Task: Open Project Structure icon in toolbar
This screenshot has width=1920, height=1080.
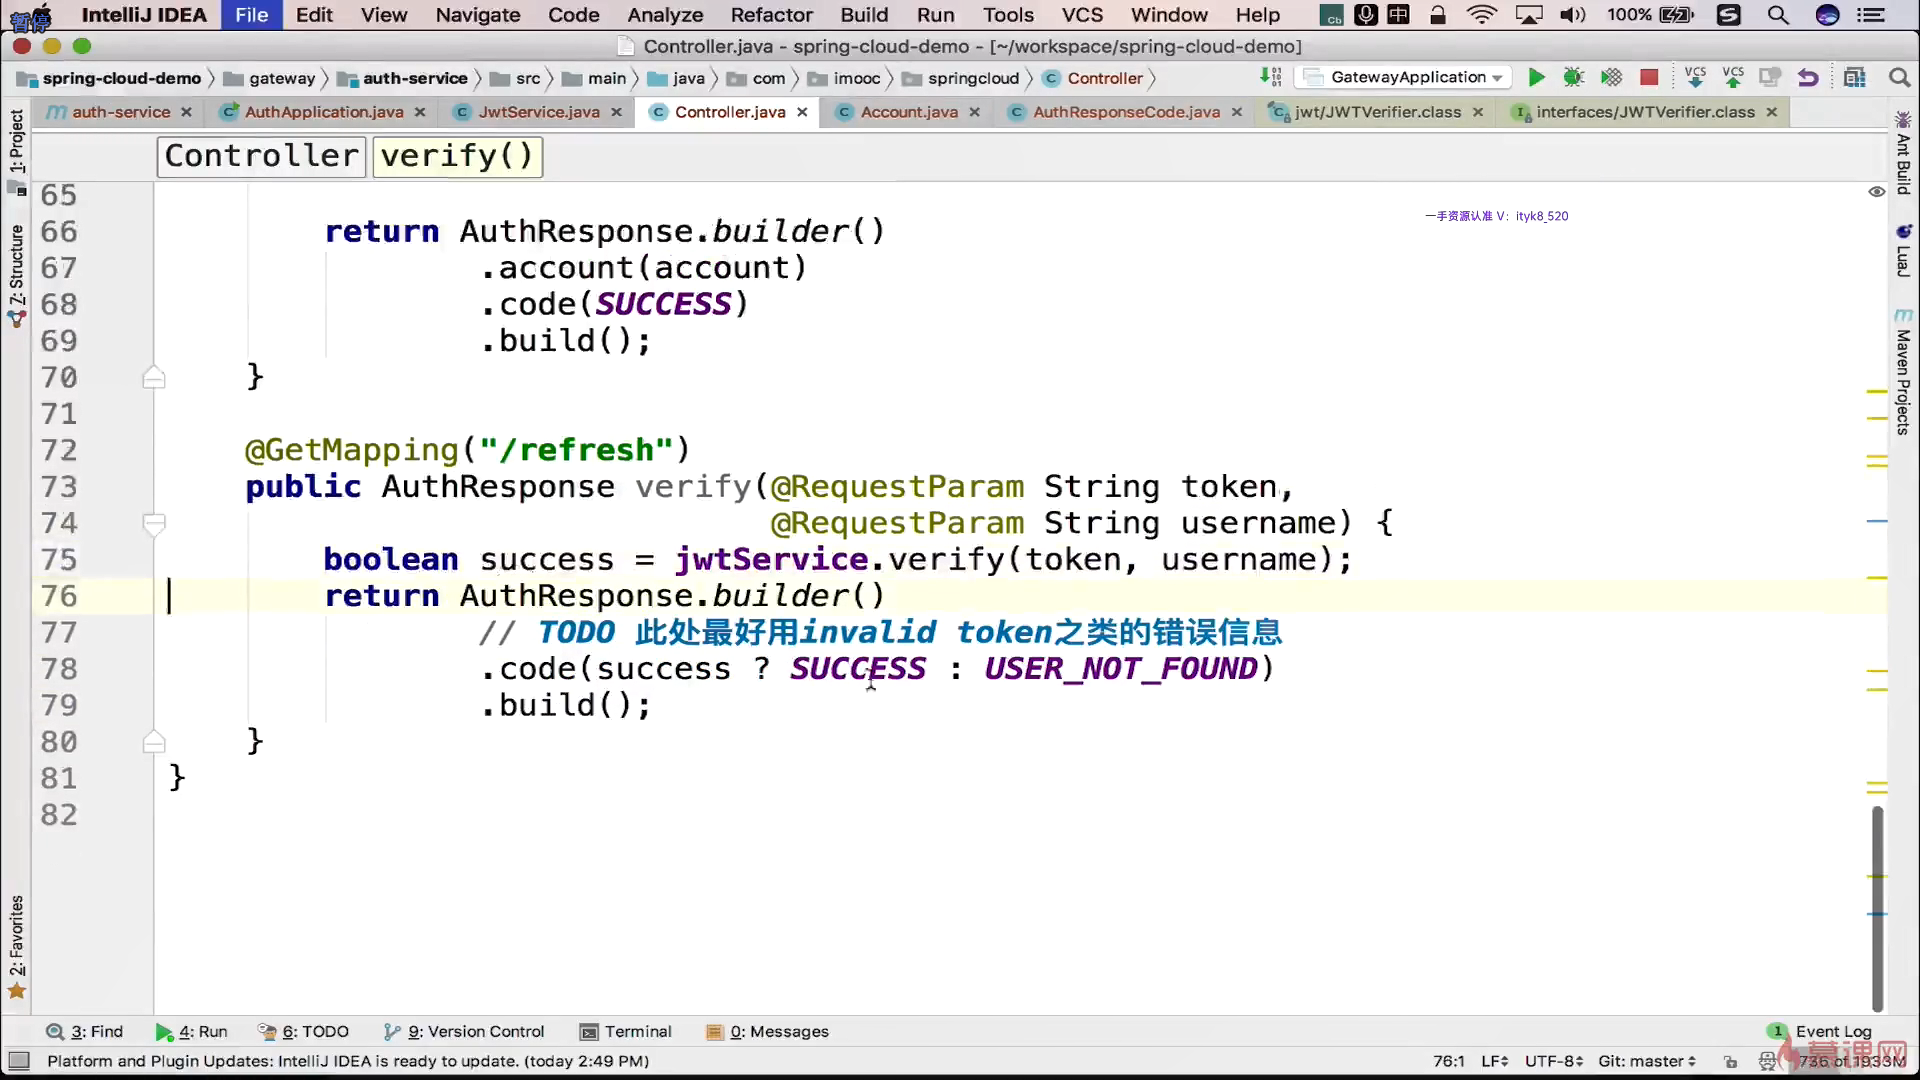Action: click(1855, 78)
